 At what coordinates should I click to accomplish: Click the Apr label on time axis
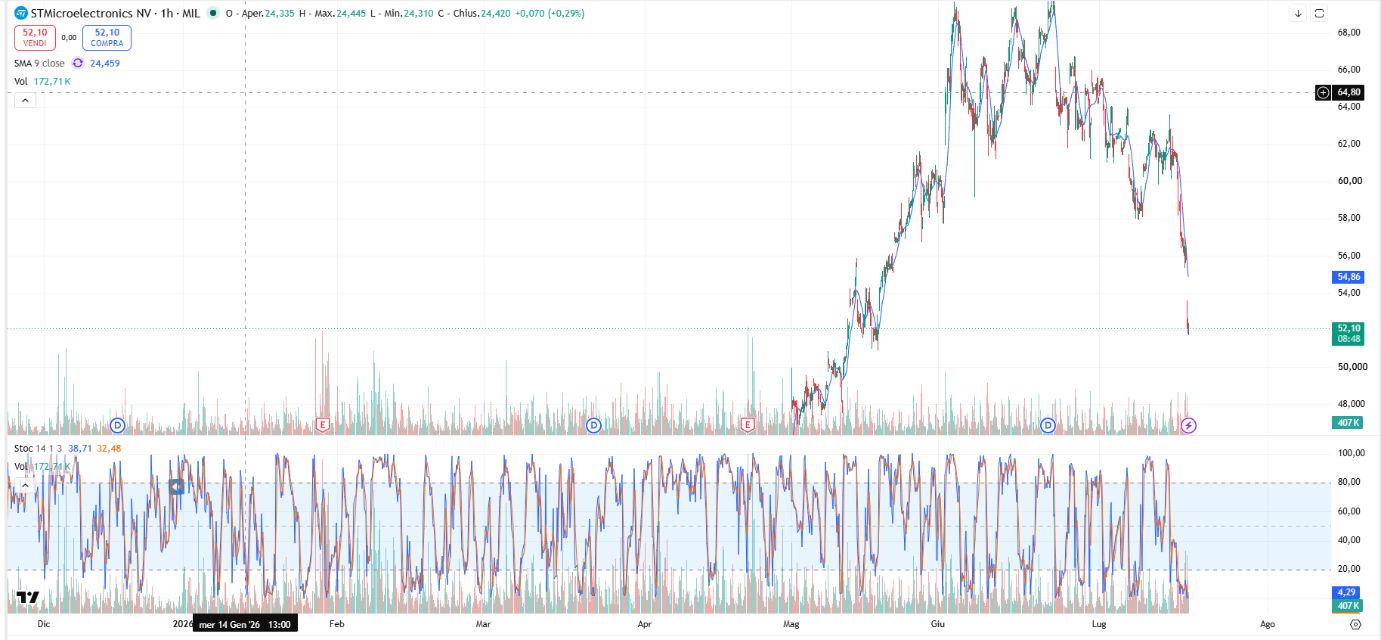point(645,624)
